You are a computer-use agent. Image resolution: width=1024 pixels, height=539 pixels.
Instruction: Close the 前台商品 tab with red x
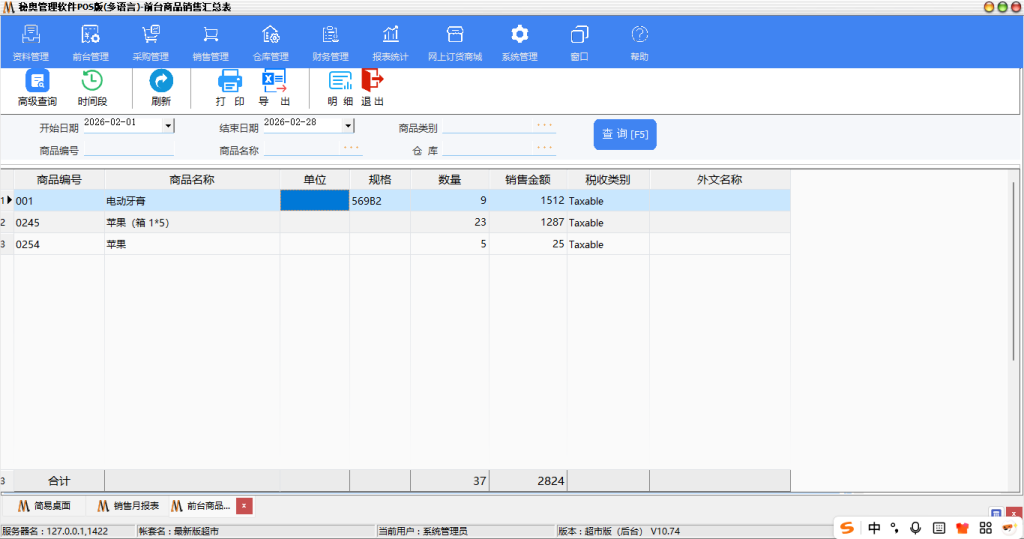click(244, 506)
